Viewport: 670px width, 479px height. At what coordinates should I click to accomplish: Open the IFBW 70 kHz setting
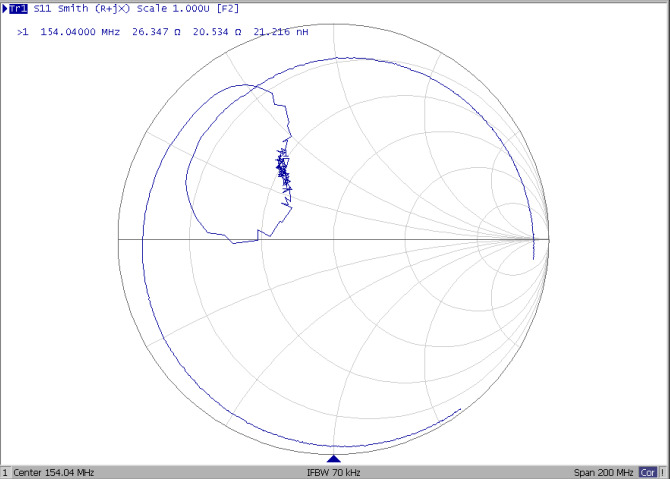334,472
